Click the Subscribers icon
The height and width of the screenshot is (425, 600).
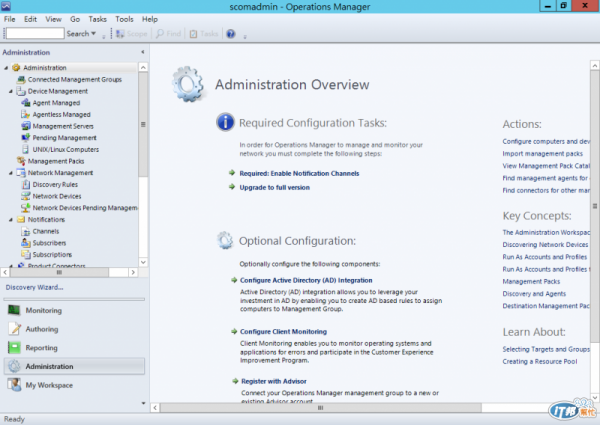click(26, 243)
